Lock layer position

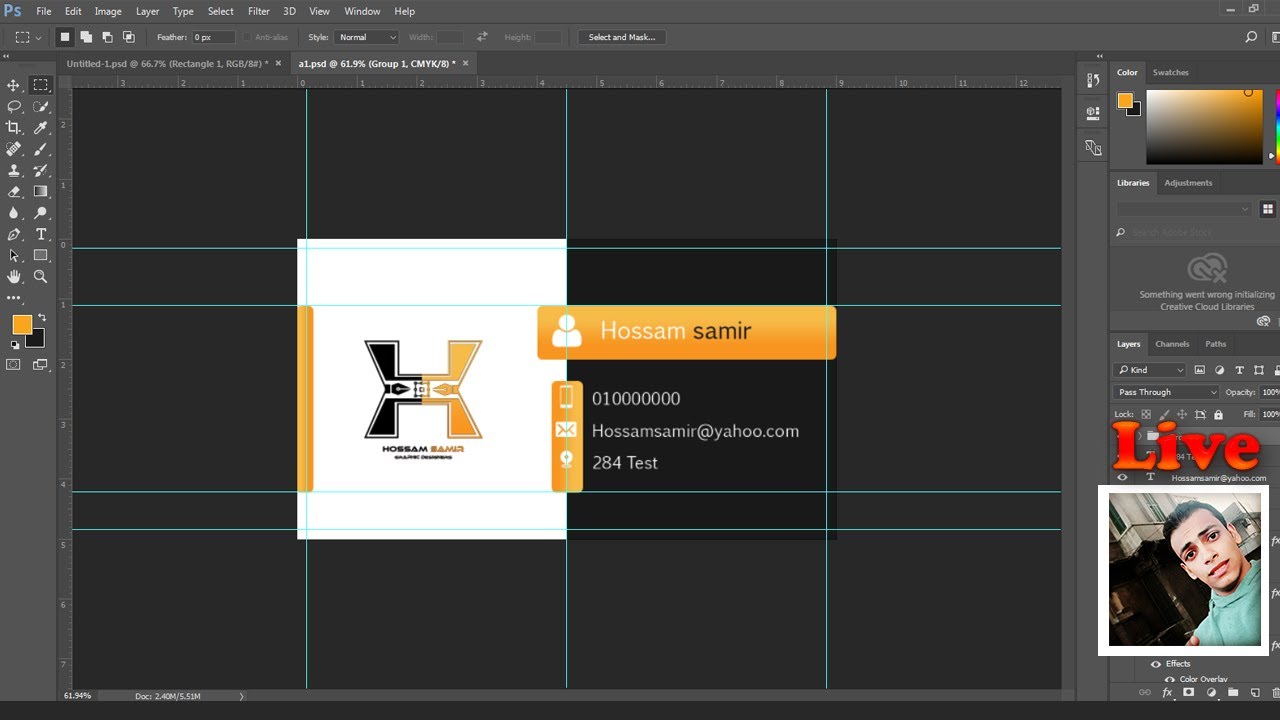click(x=1182, y=414)
